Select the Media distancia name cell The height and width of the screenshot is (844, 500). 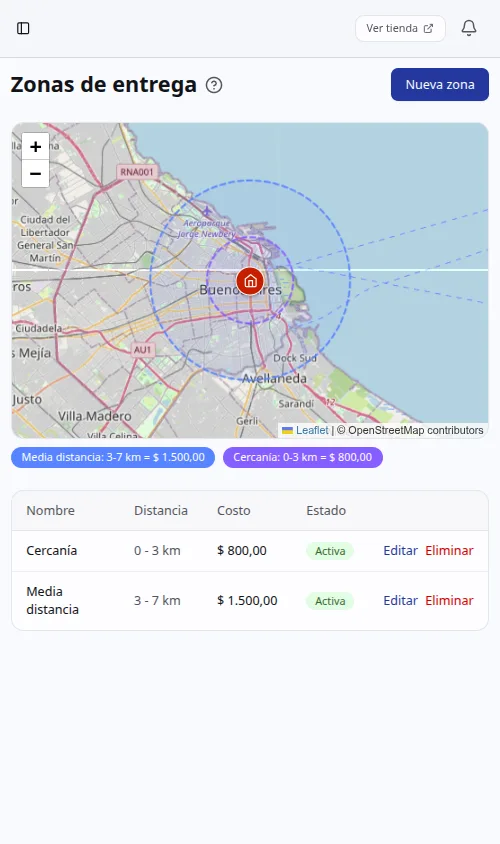(53, 600)
